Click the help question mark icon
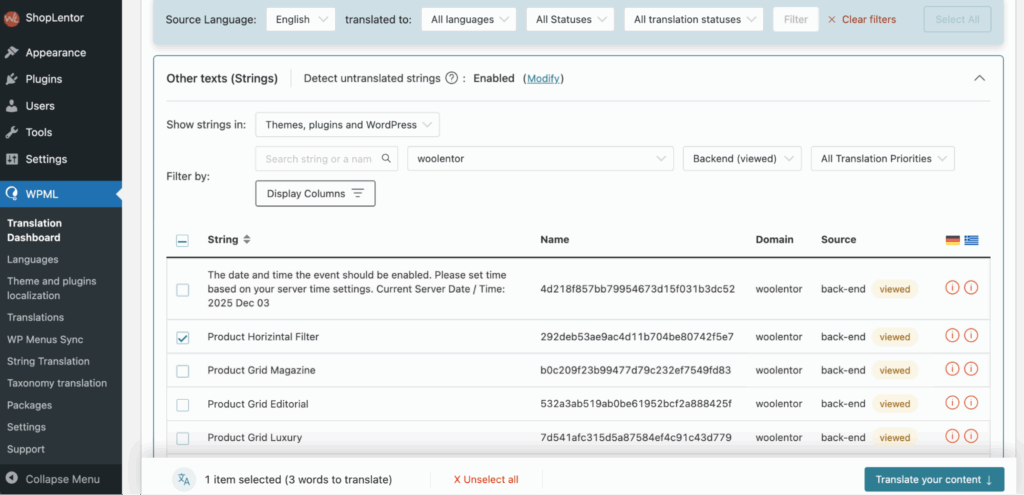The image size is (1024, 495). tap(451, 78)
